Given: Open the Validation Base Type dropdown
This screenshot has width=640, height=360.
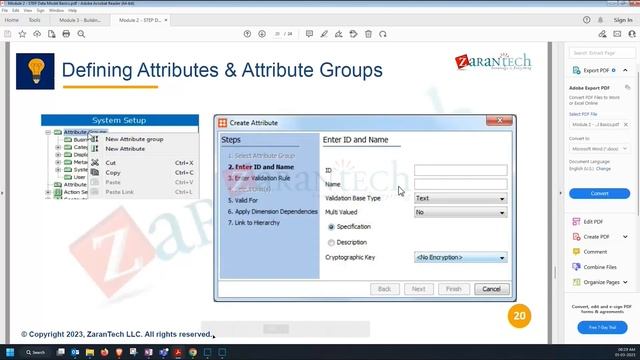Looking at the screenshot, I should pos(461,198).
